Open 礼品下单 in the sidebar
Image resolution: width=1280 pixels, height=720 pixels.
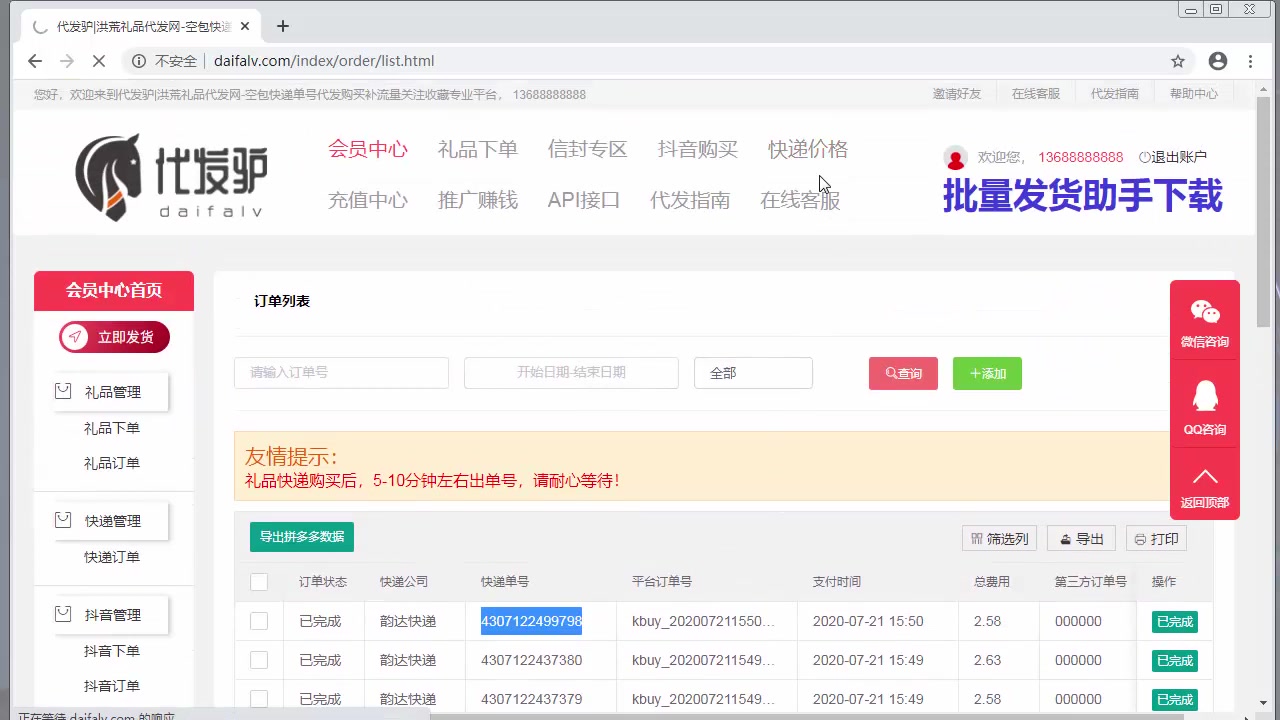pyautogui.click(x=112, y=428)
